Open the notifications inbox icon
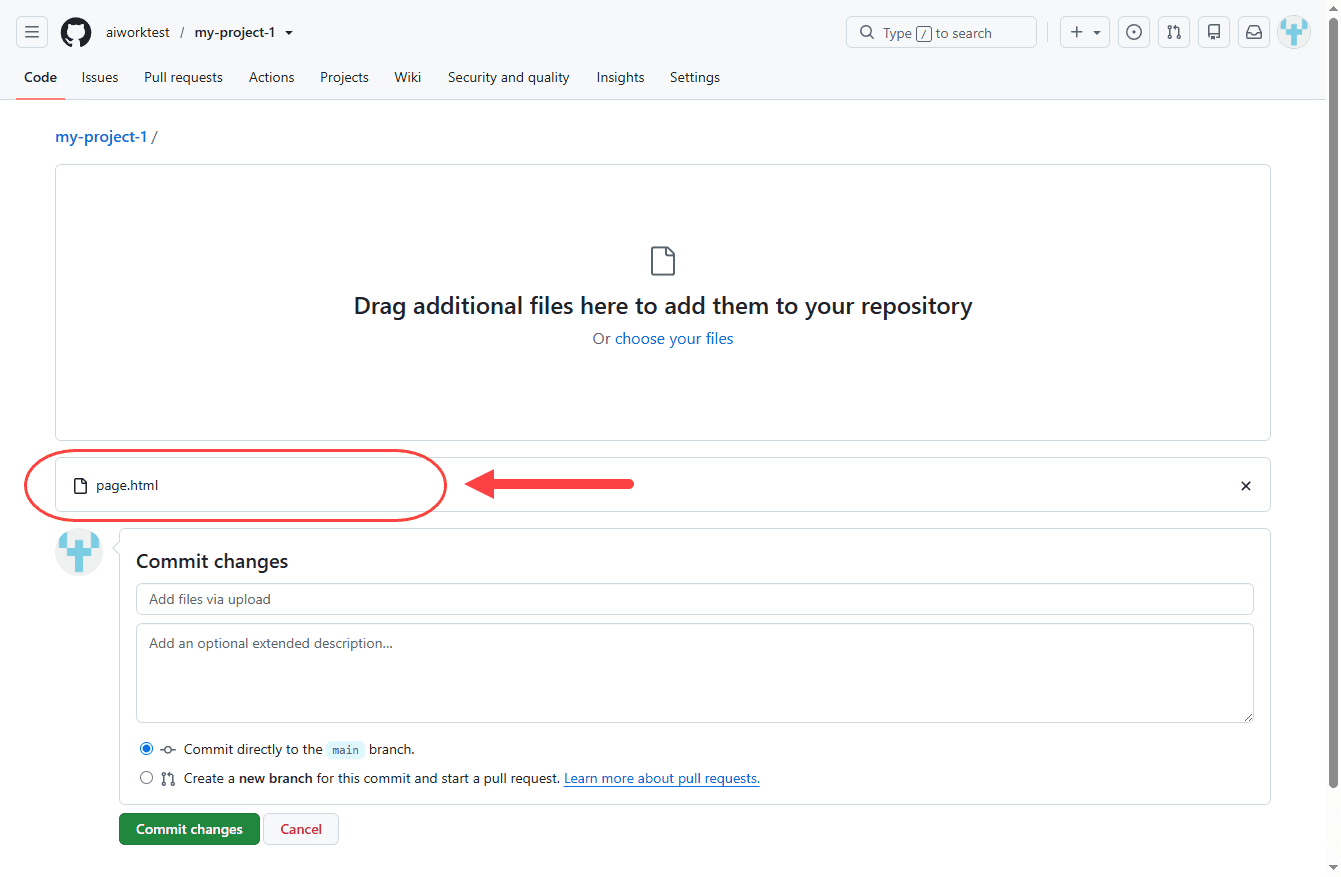This screenshot has height=877, width=1341. pos(1254,32)
